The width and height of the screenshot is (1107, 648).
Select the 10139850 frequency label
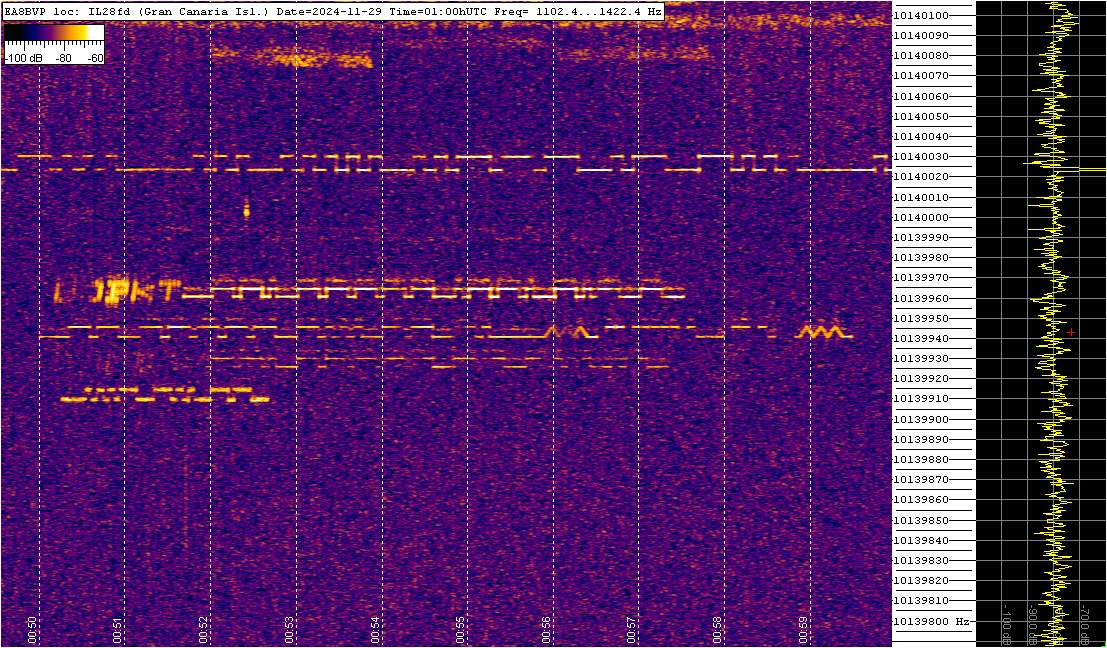pos(919,520)
